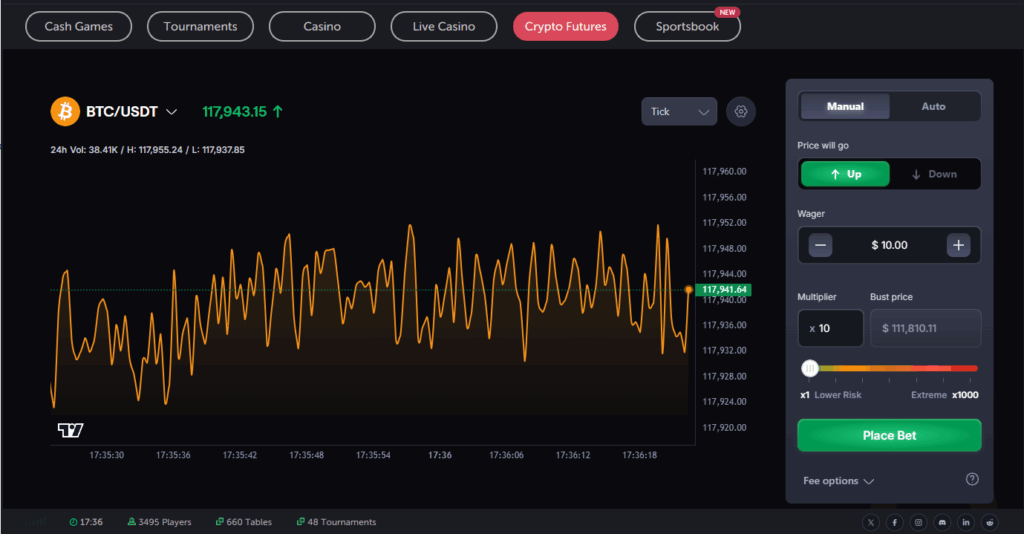Select the Crypto Futures tab
This screenshot has width=1024, height=534.
(x=566, y=27)
